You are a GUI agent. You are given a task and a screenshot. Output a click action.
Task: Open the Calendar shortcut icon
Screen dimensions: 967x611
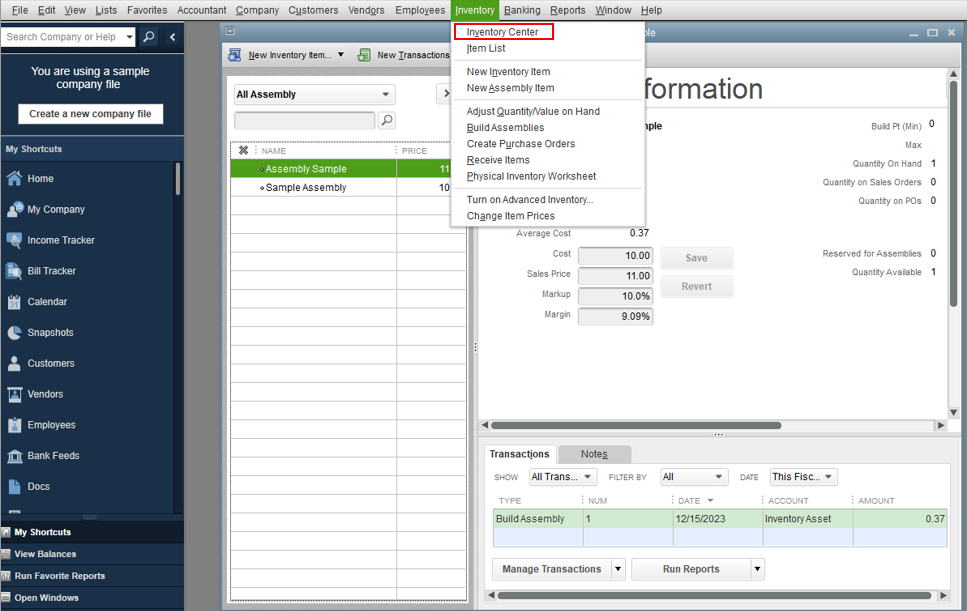click(x=14, y=302)
